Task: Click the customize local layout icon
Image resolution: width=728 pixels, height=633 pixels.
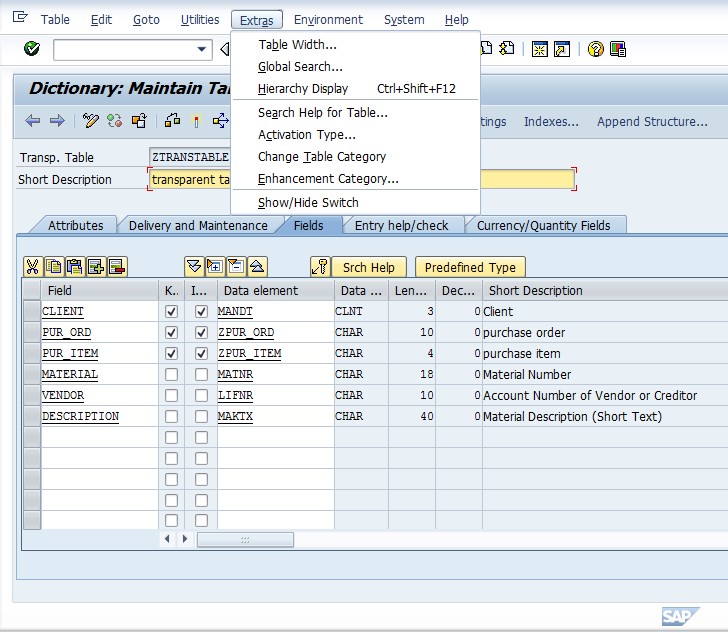Action: 618,49
